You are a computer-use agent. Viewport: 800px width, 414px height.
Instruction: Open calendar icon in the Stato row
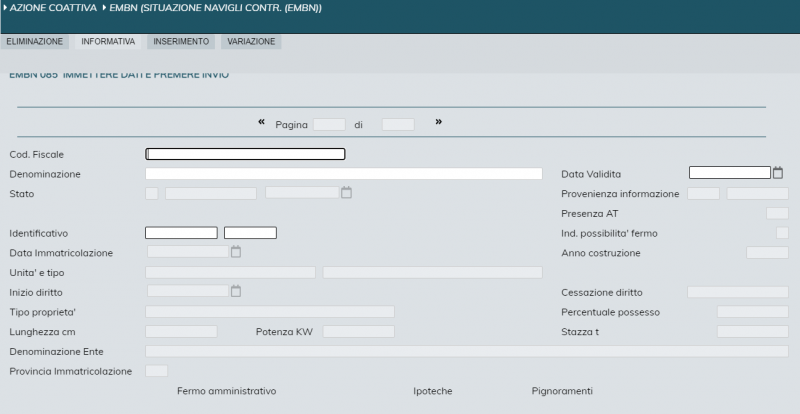(346, 193)
